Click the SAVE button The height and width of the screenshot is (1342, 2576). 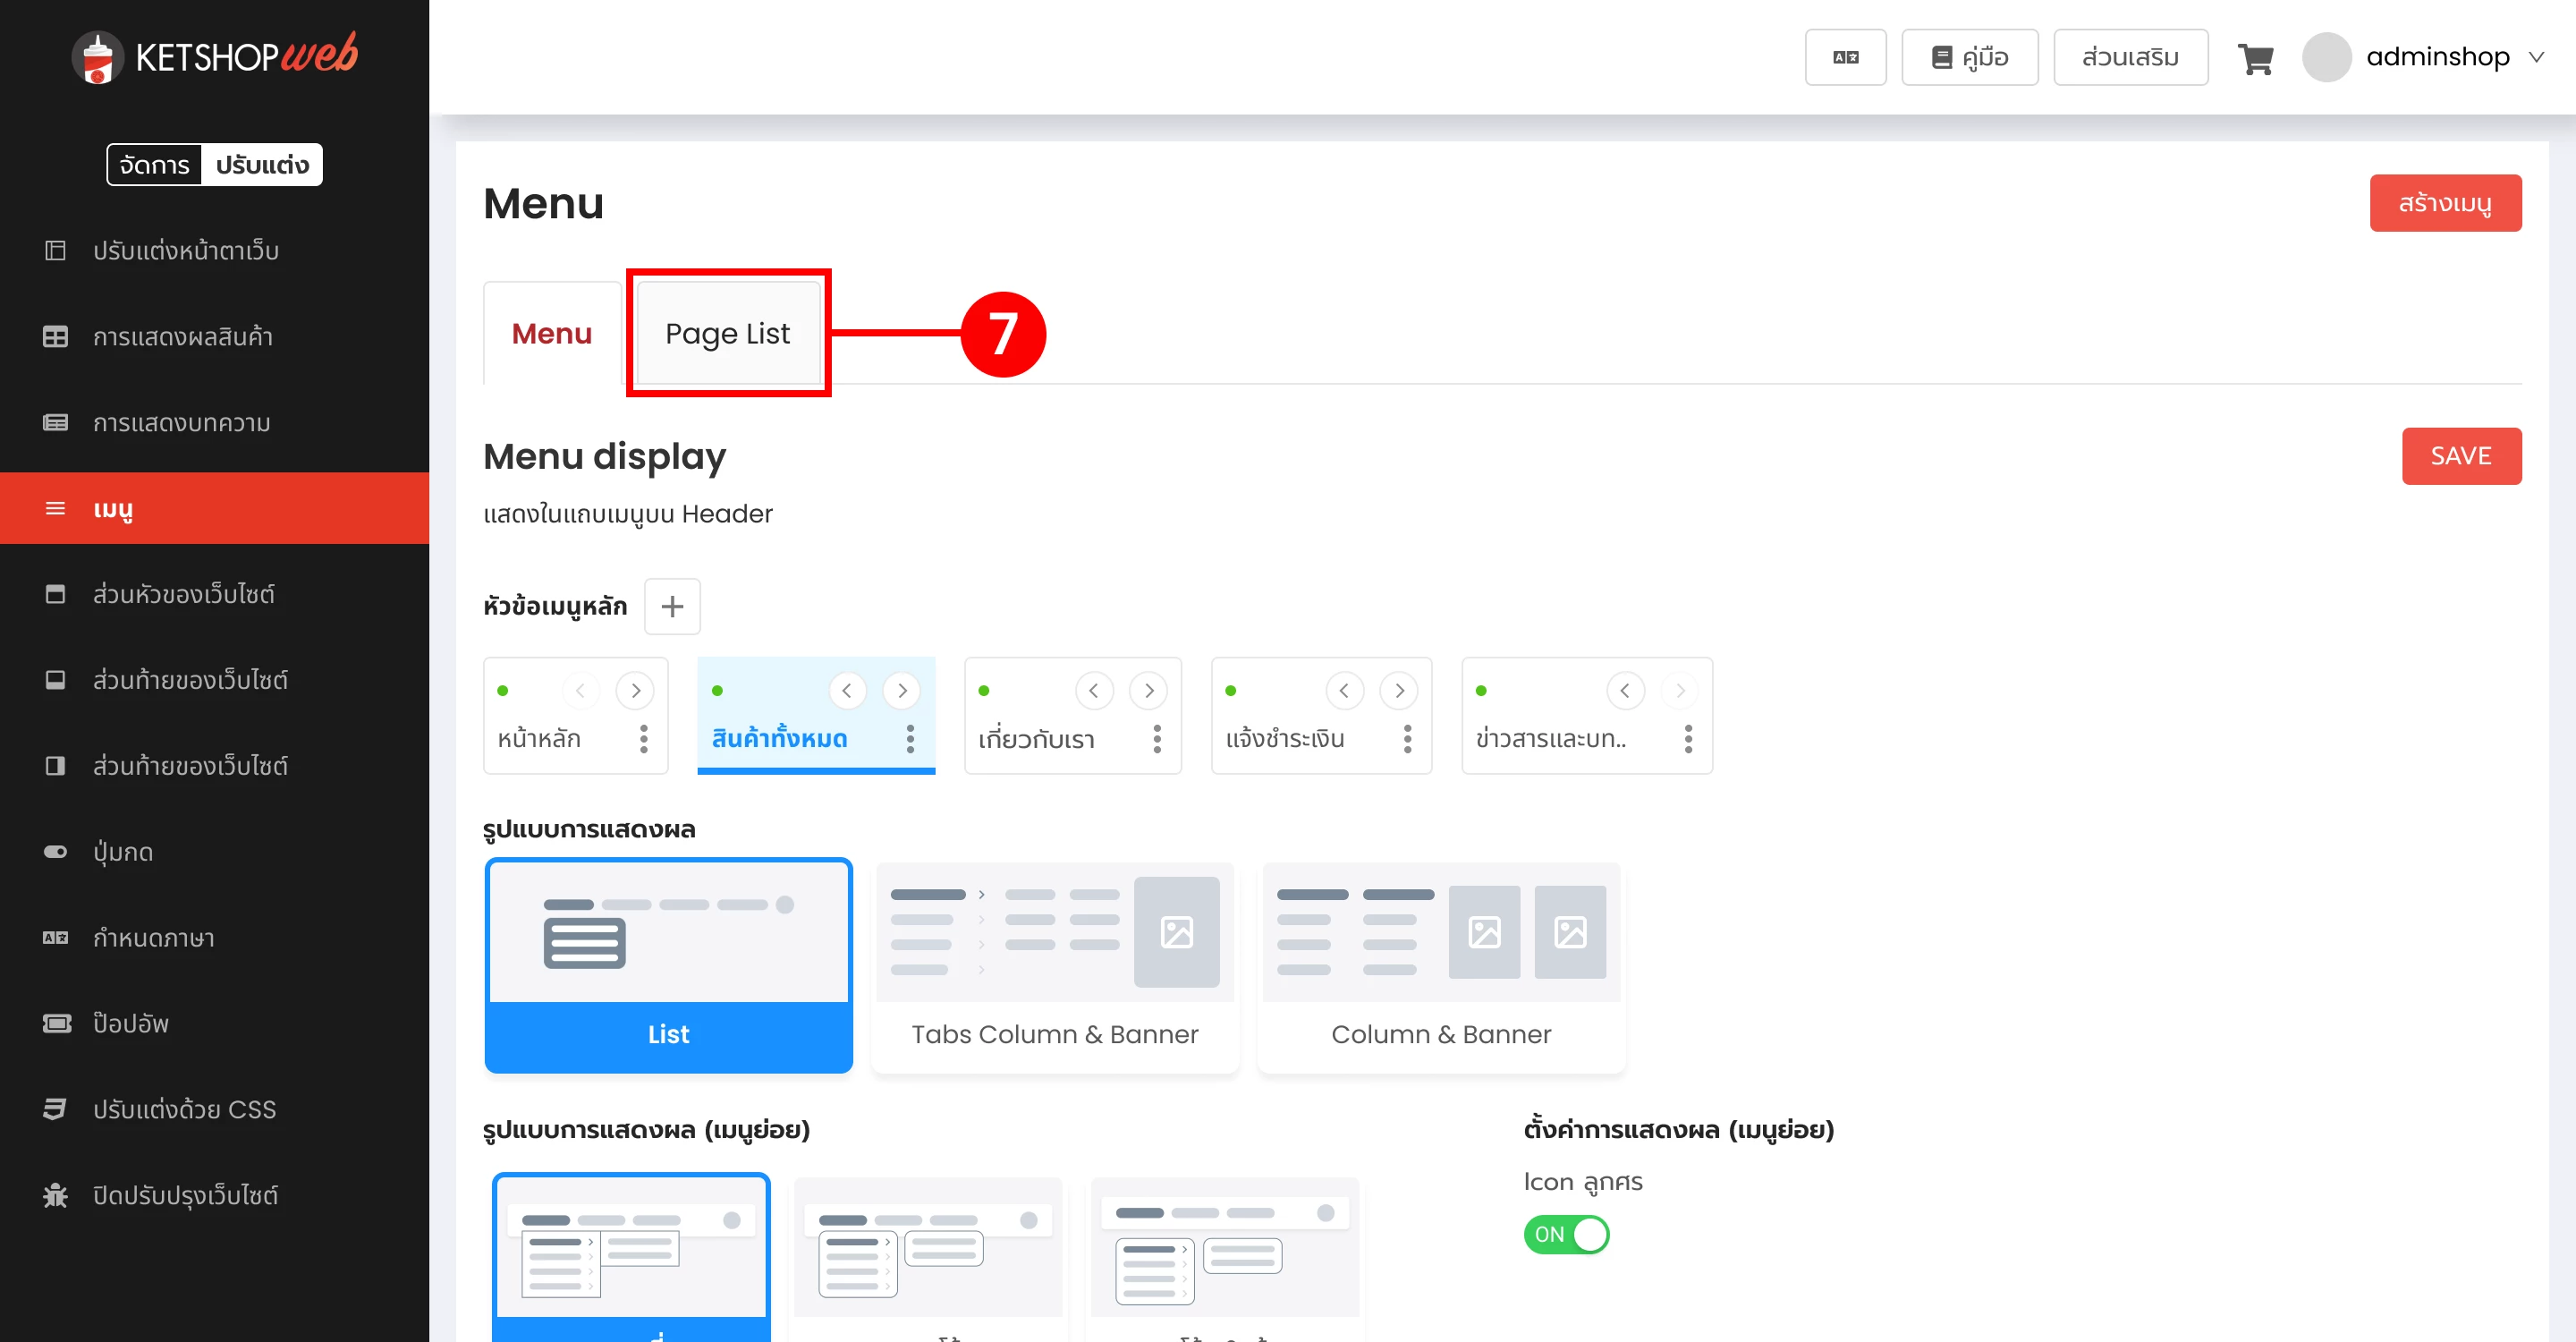[x=2461, y=456]
